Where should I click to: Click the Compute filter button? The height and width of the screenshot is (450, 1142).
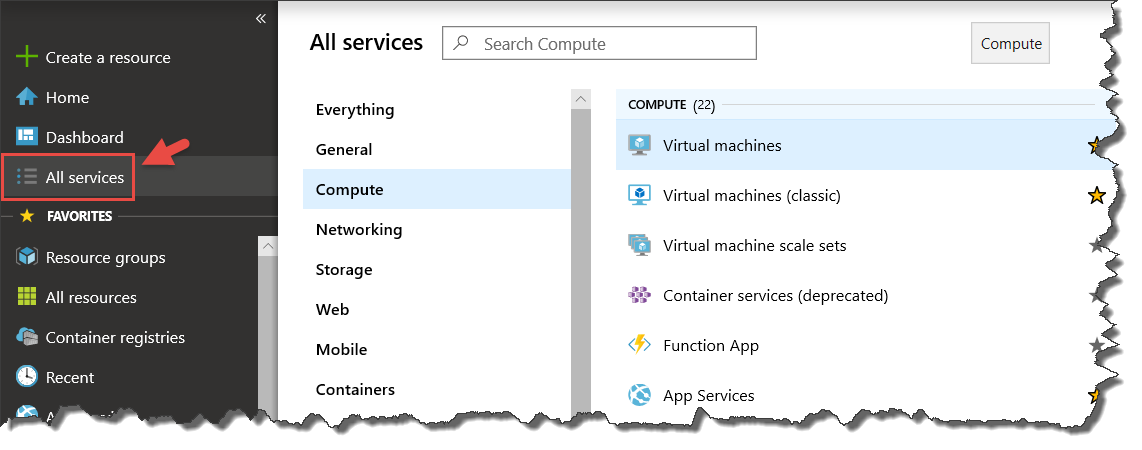pyautogui.click(x=1010, y=44)
